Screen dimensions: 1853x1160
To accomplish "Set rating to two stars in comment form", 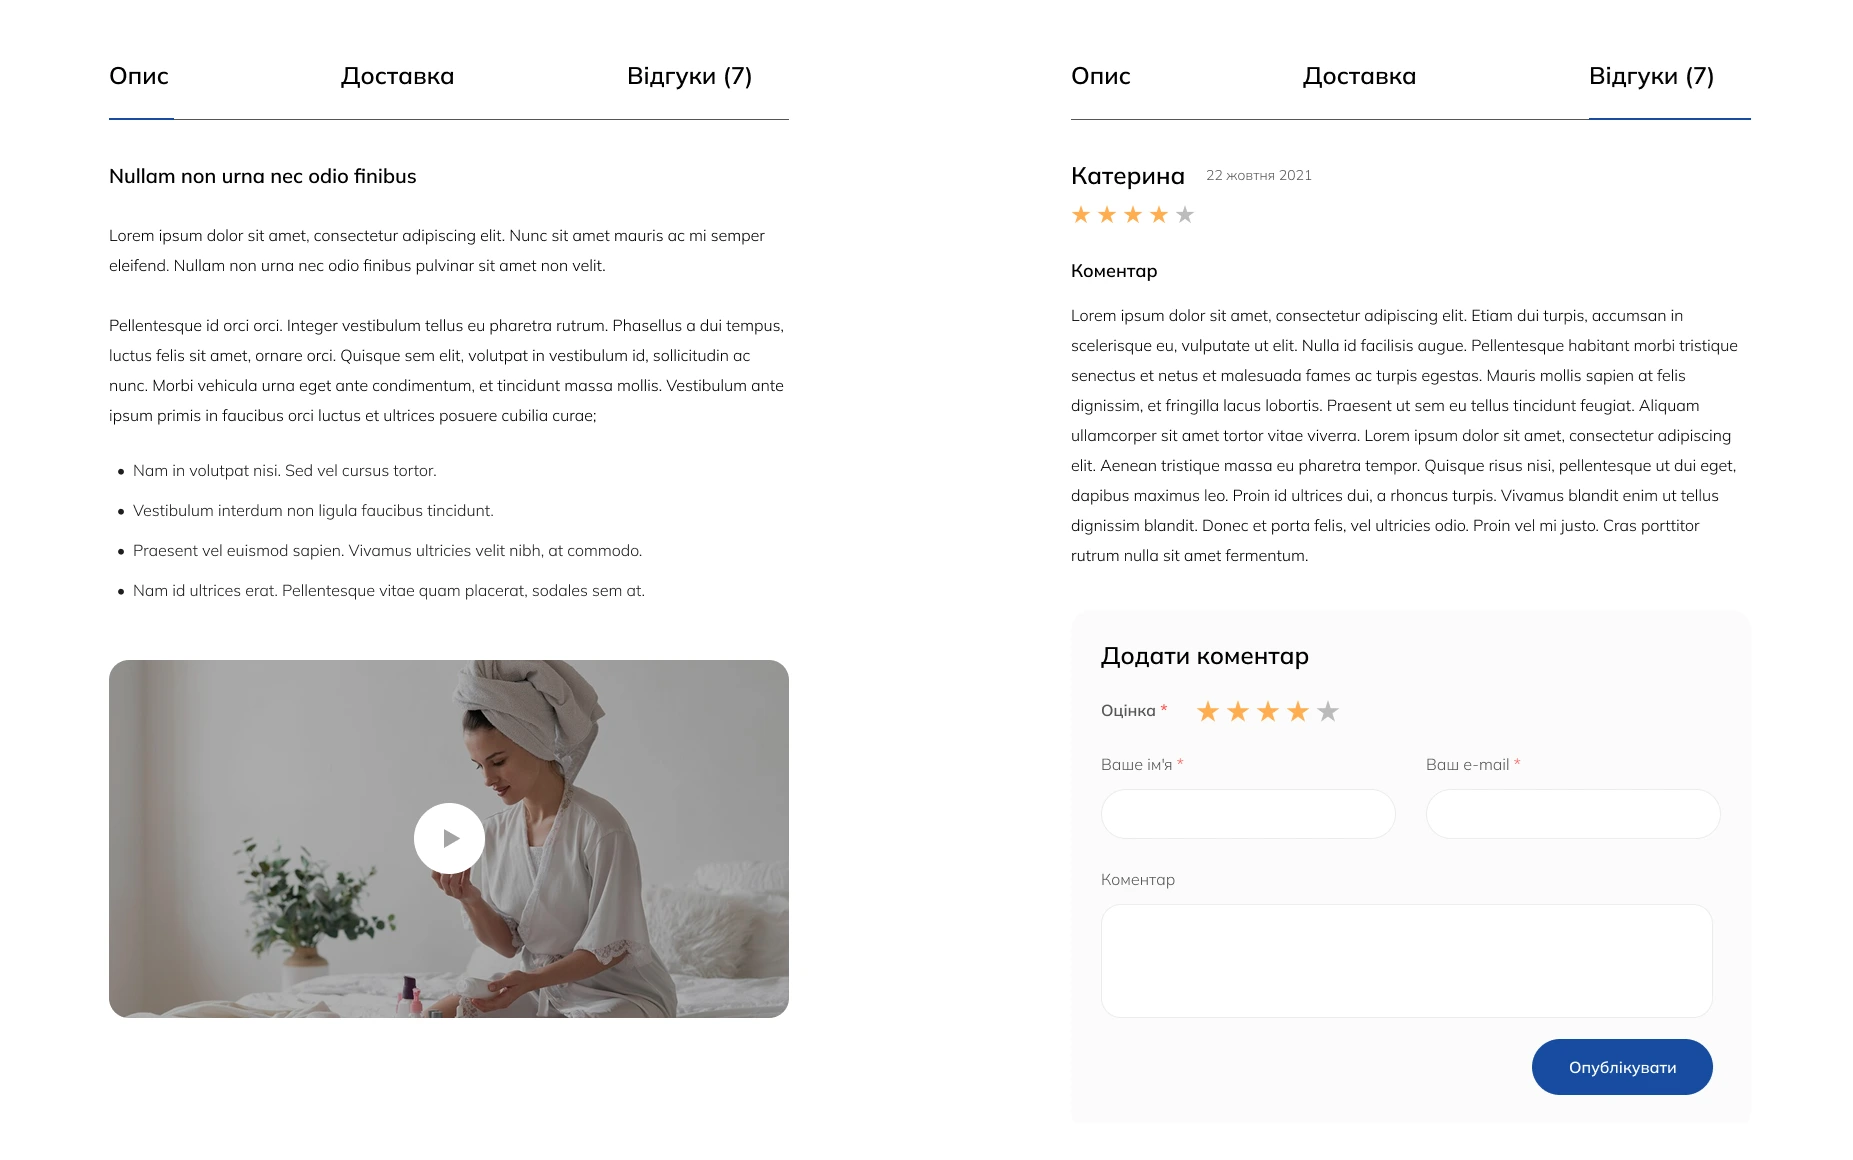I will [x=1238, y=711].
